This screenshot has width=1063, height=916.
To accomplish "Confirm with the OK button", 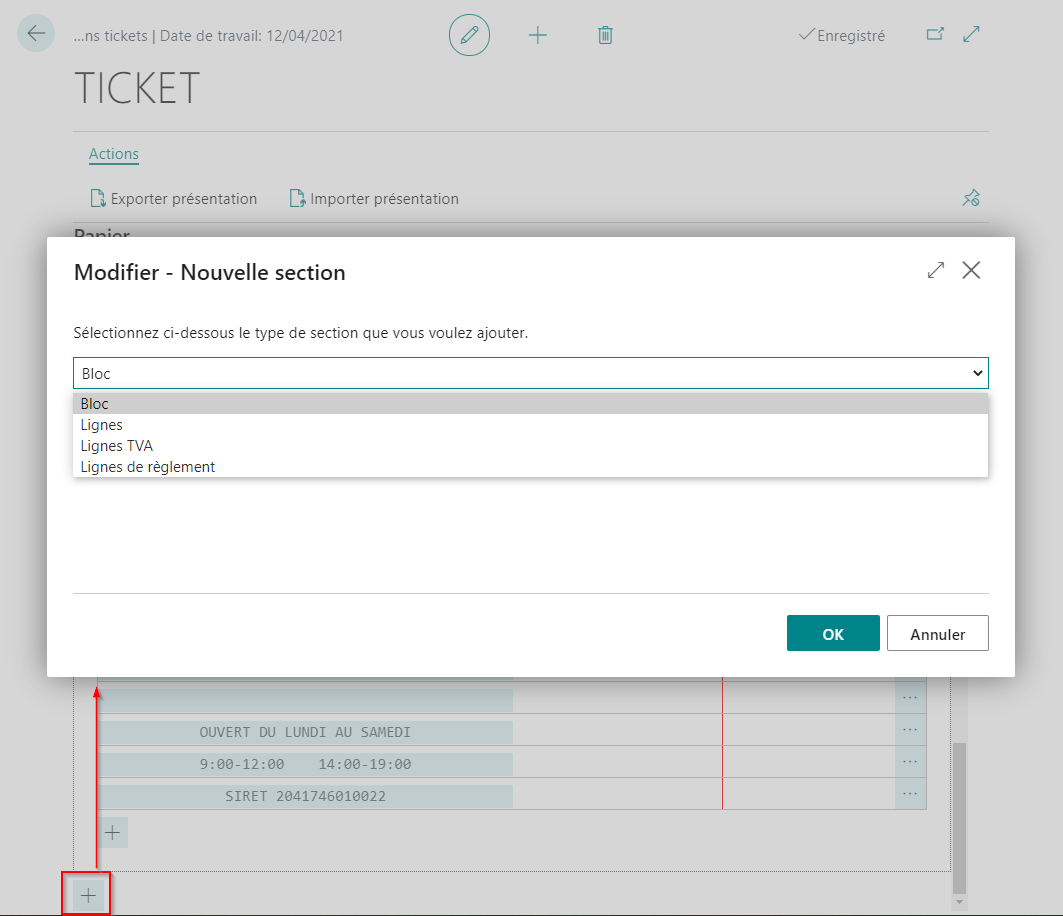I will coord(833,633).
